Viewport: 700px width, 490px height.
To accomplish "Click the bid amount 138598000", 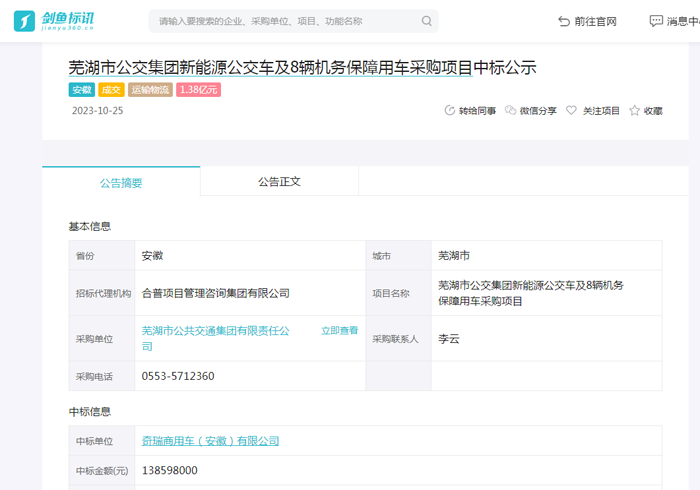I will coord(170,470).
